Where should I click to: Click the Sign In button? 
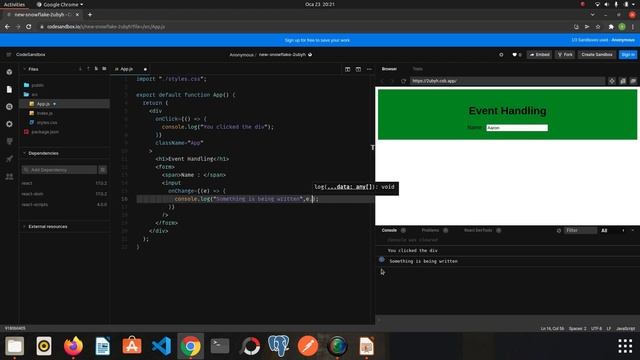[628, 55]
